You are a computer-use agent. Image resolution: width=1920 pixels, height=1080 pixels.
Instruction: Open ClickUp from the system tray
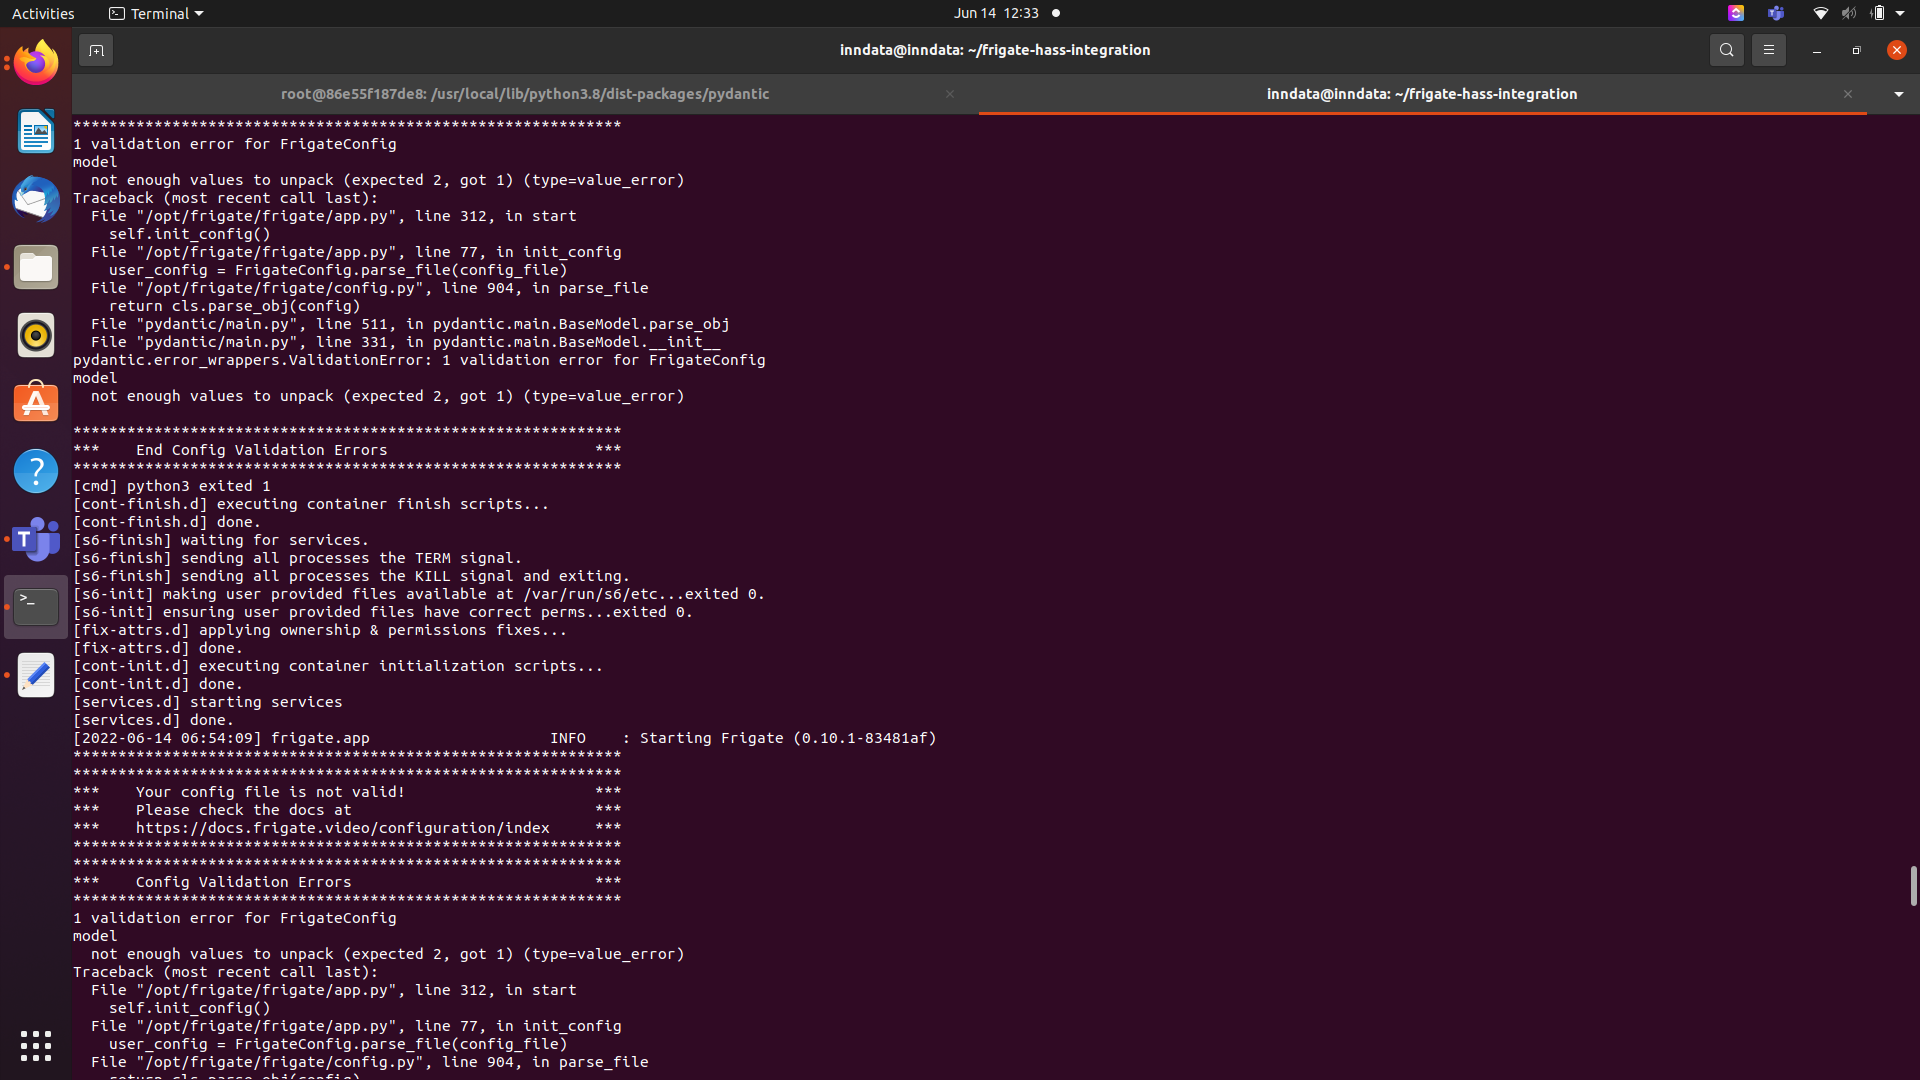pyautogui.click(x=1736, y=13)
